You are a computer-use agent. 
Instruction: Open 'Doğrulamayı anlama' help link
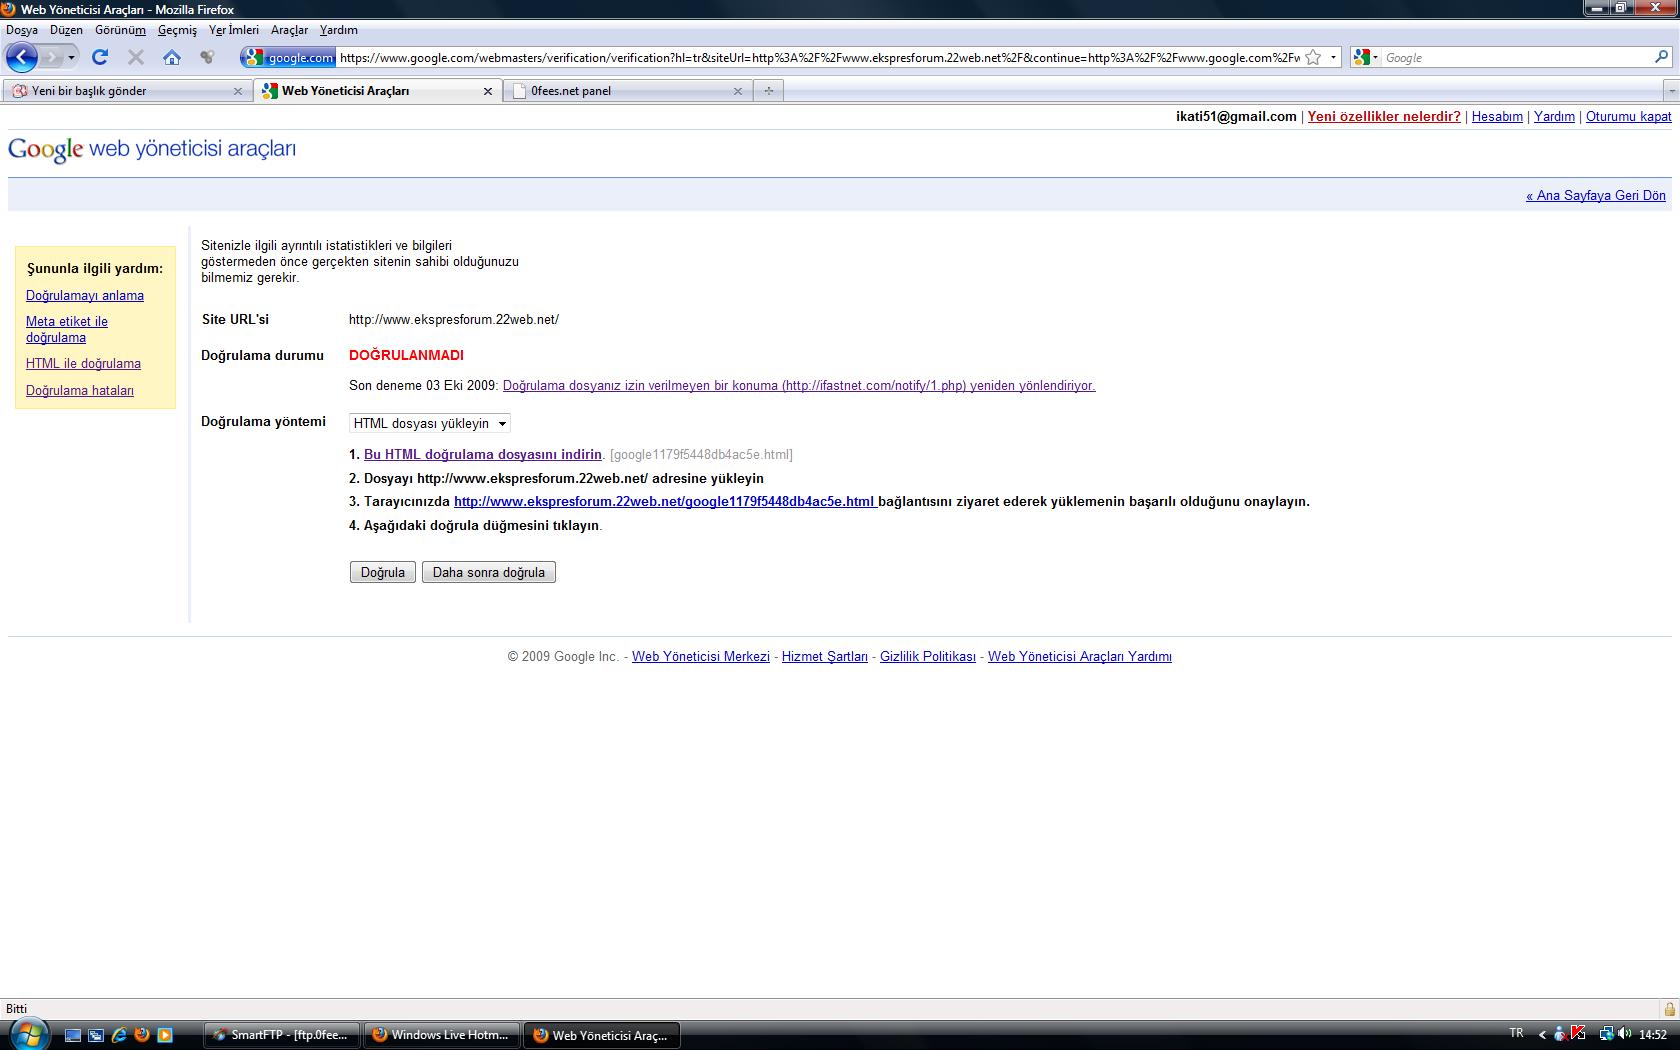85,295
